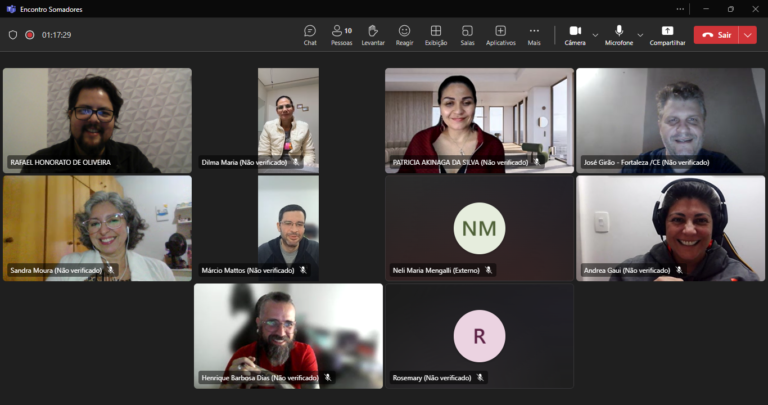Select Dilma Maria video tile

click(x=288, y=120)
